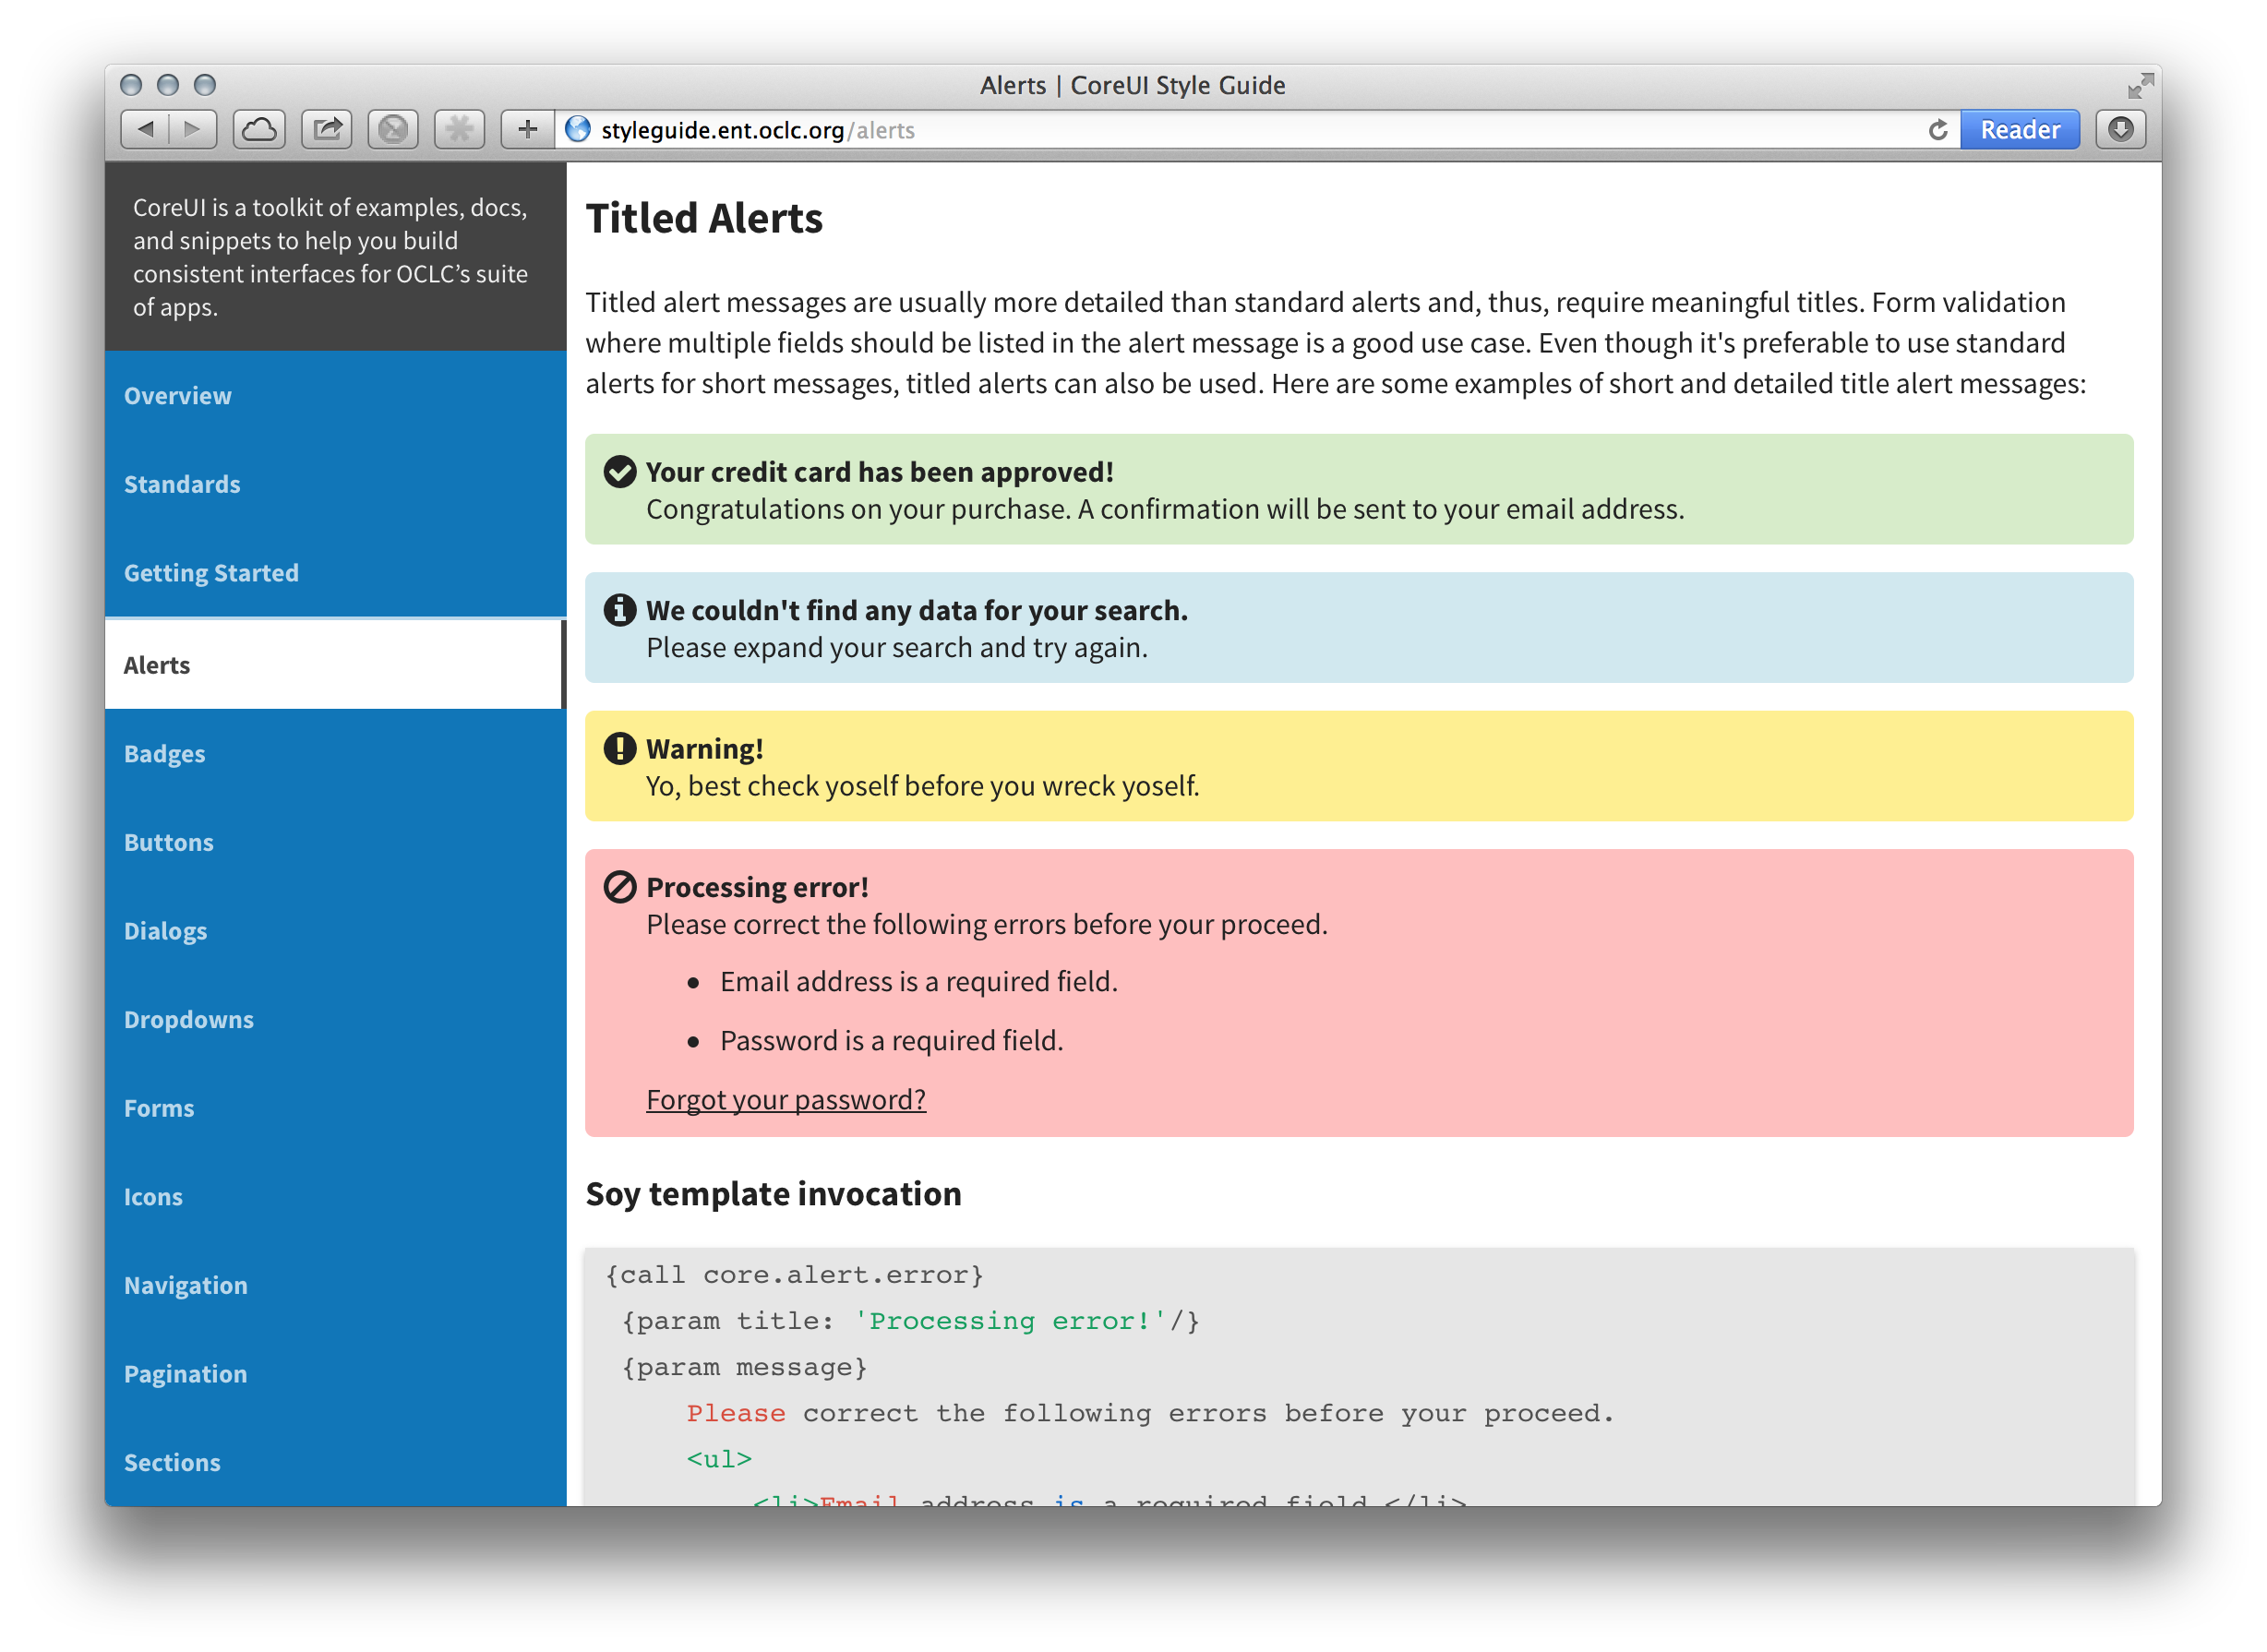
Task: Click the 'Please correct the following errors' code line
Action: click(1150, 1413)
